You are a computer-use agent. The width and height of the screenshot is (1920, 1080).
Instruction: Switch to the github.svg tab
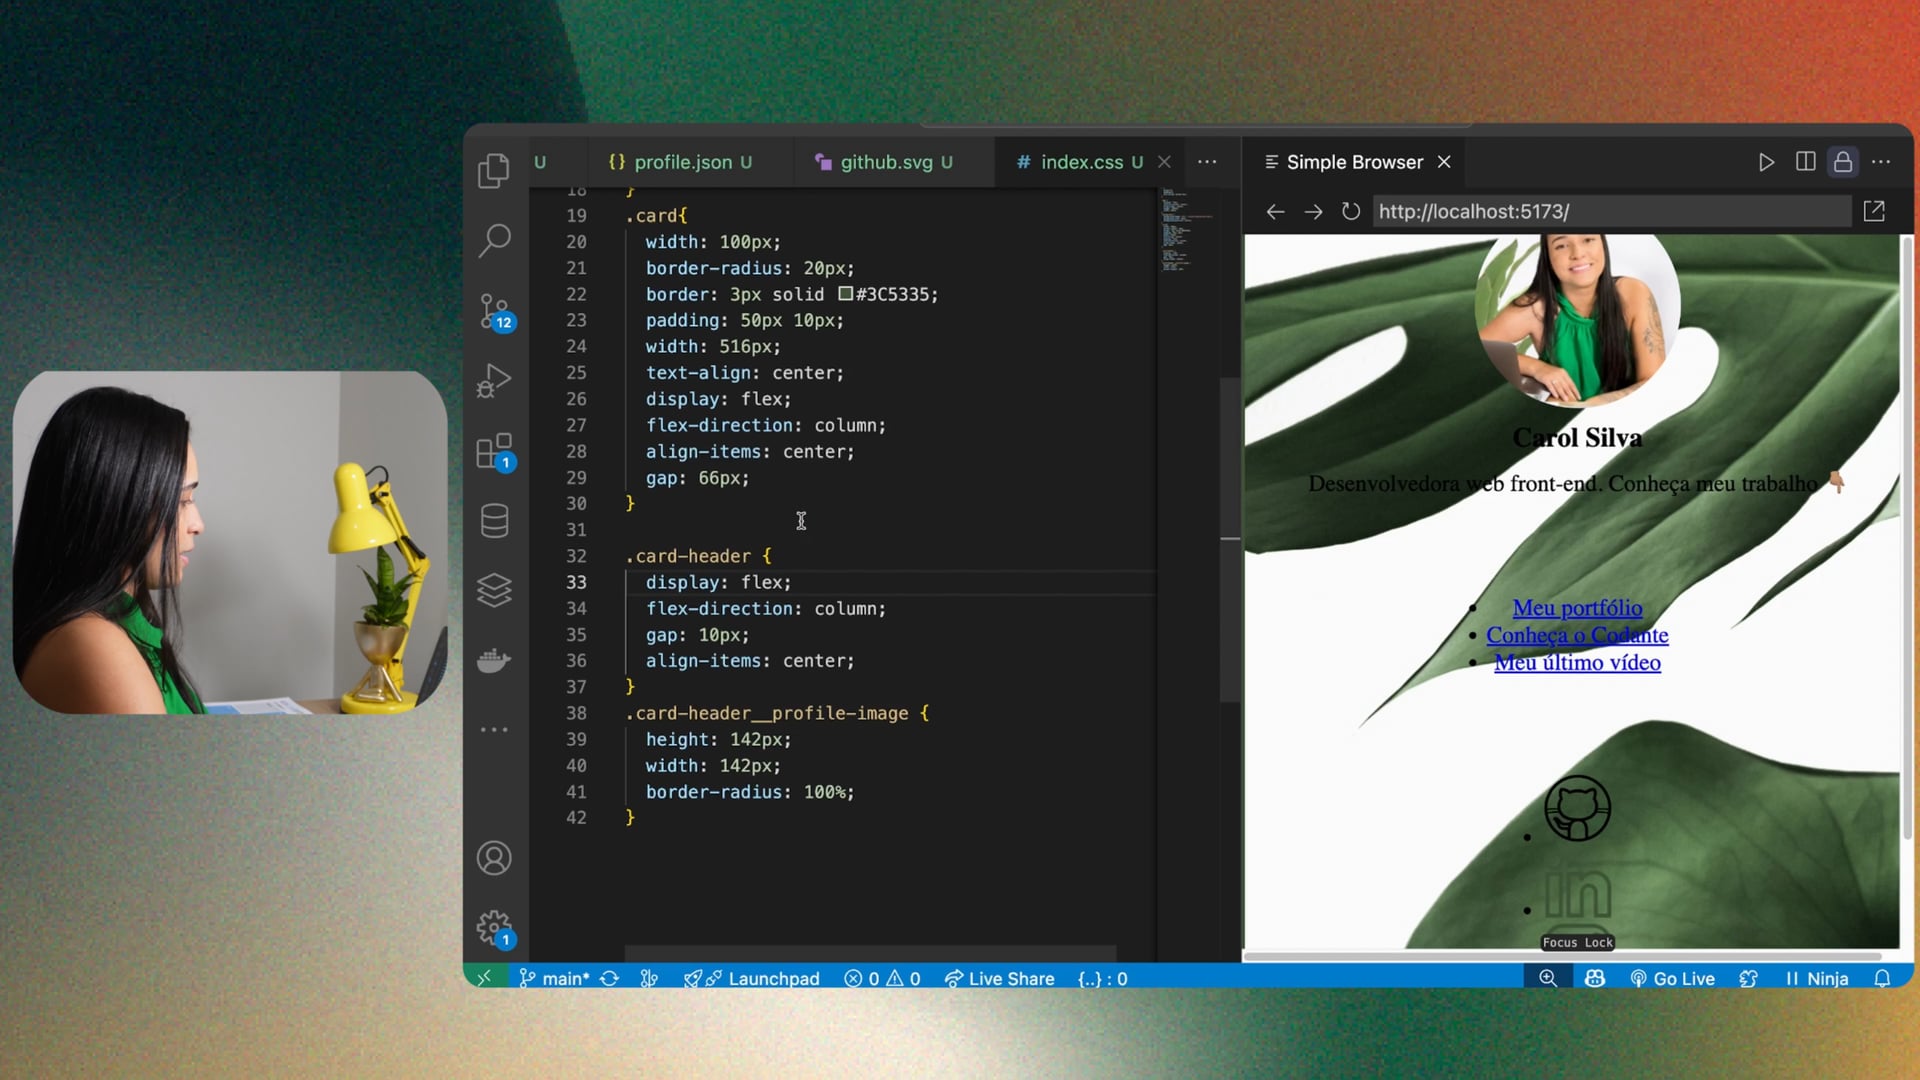[885, 162]
